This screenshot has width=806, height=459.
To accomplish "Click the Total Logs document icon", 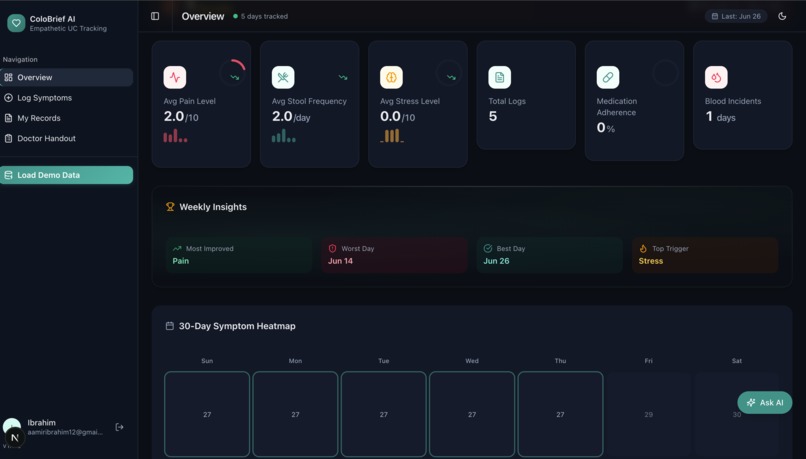I will pyautogui.click(x=500, y=77).
